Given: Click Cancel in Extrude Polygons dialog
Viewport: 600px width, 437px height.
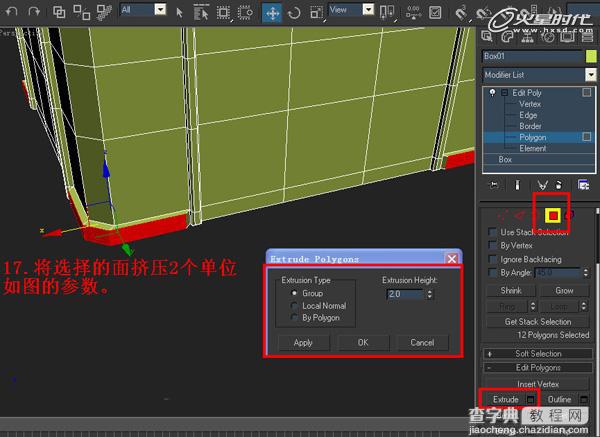Looking at the screenshot, I should pos(422,342).
